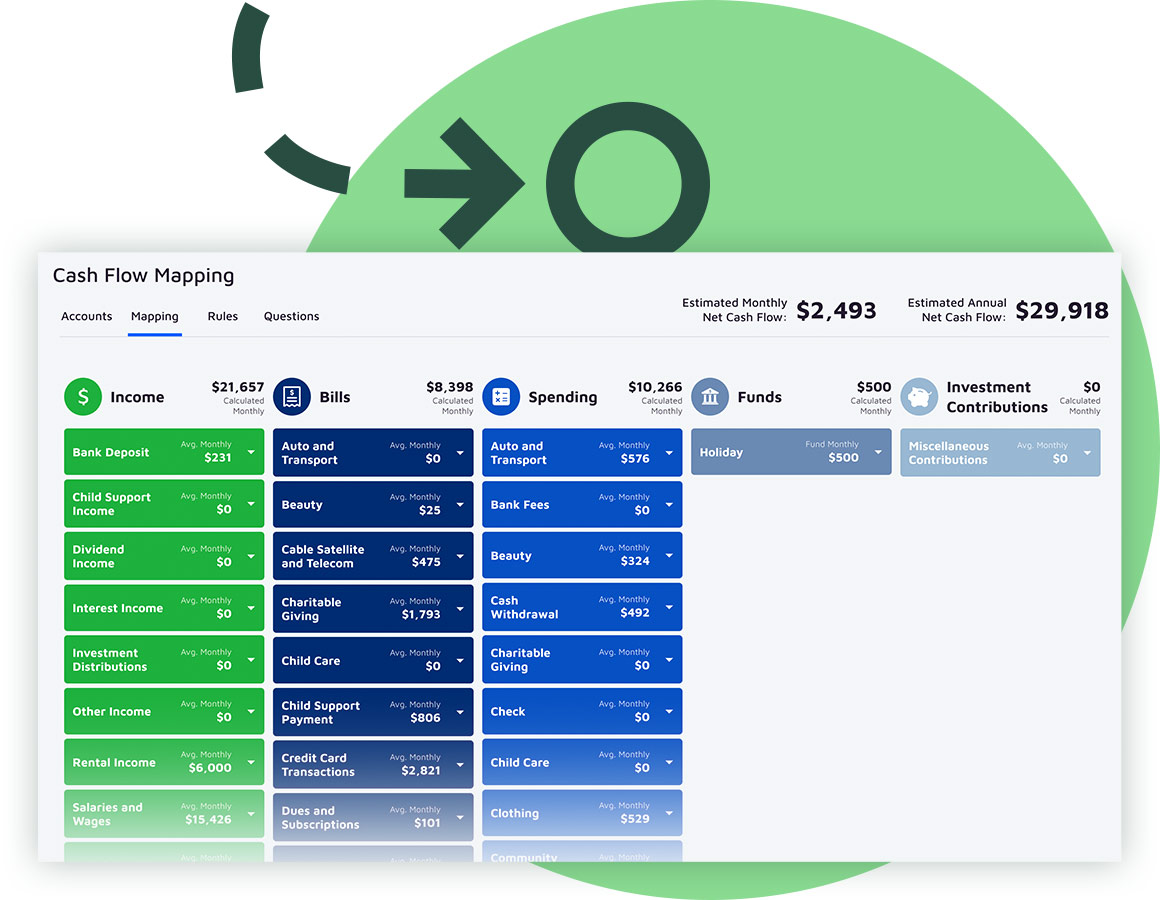Screen dimensions: 1160x900
Task: Expand the Other Income dropdown arrow
Action: pos(252,711)
